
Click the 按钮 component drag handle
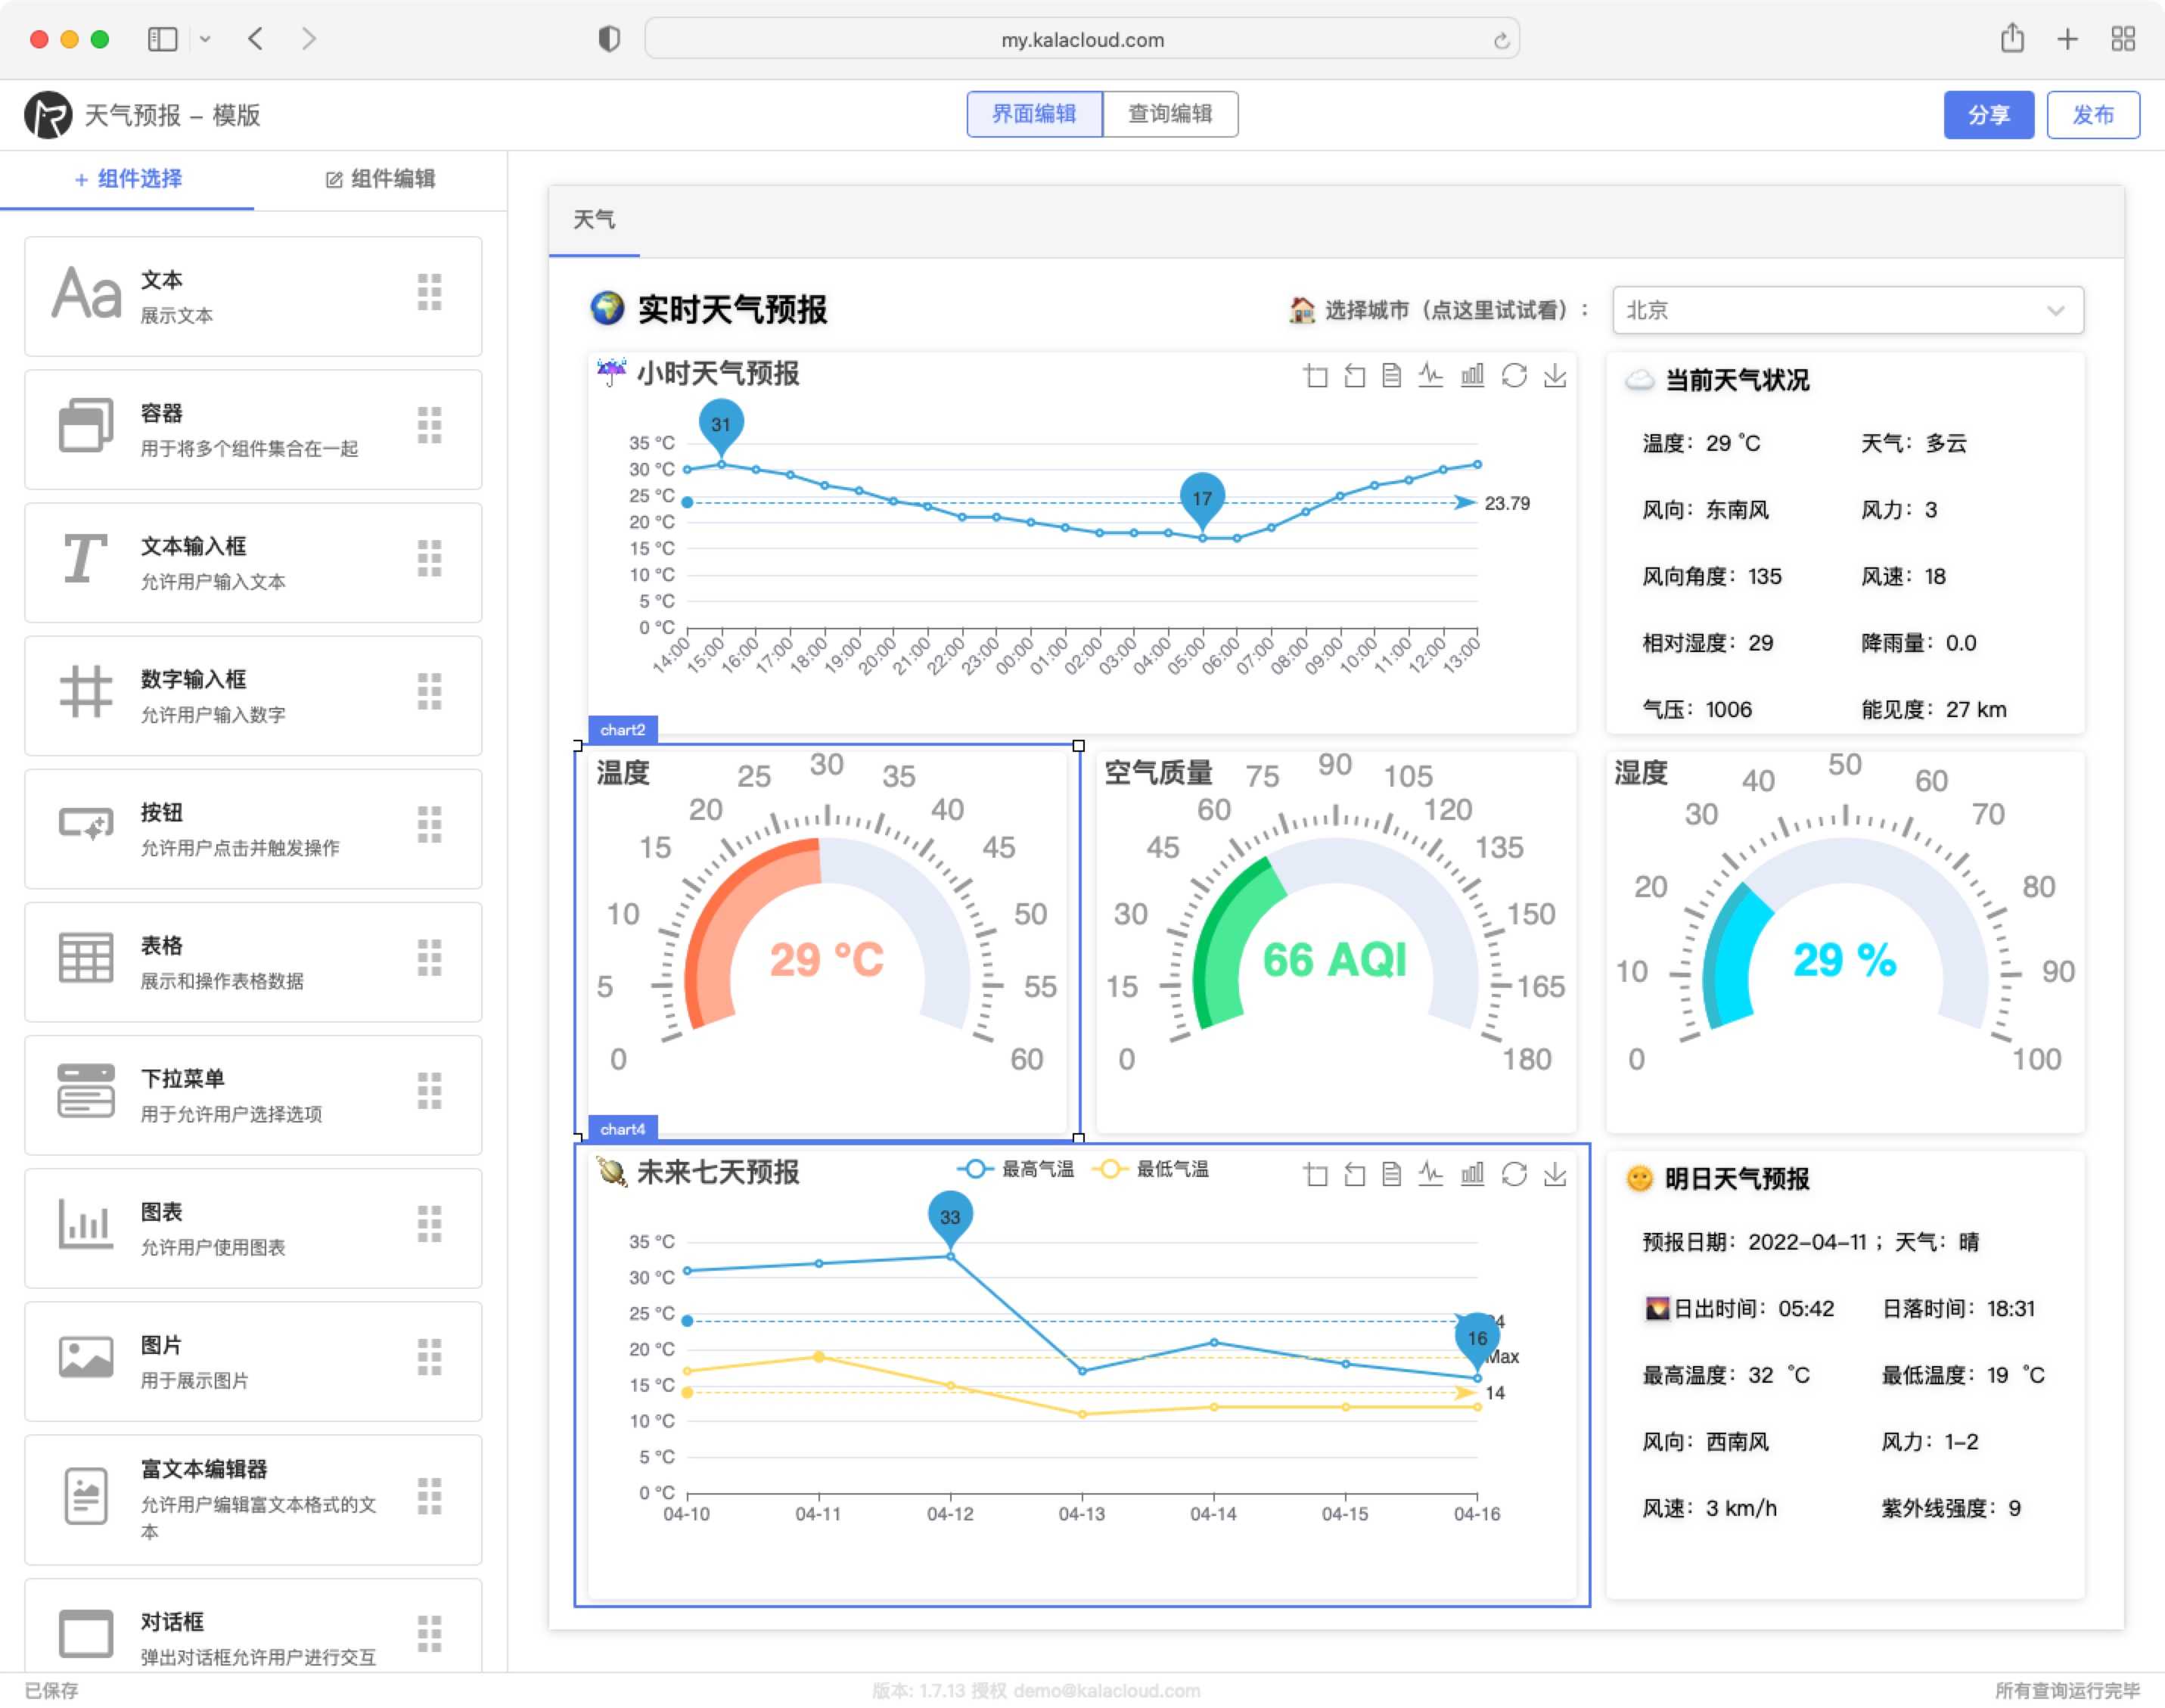coord(430,825)
